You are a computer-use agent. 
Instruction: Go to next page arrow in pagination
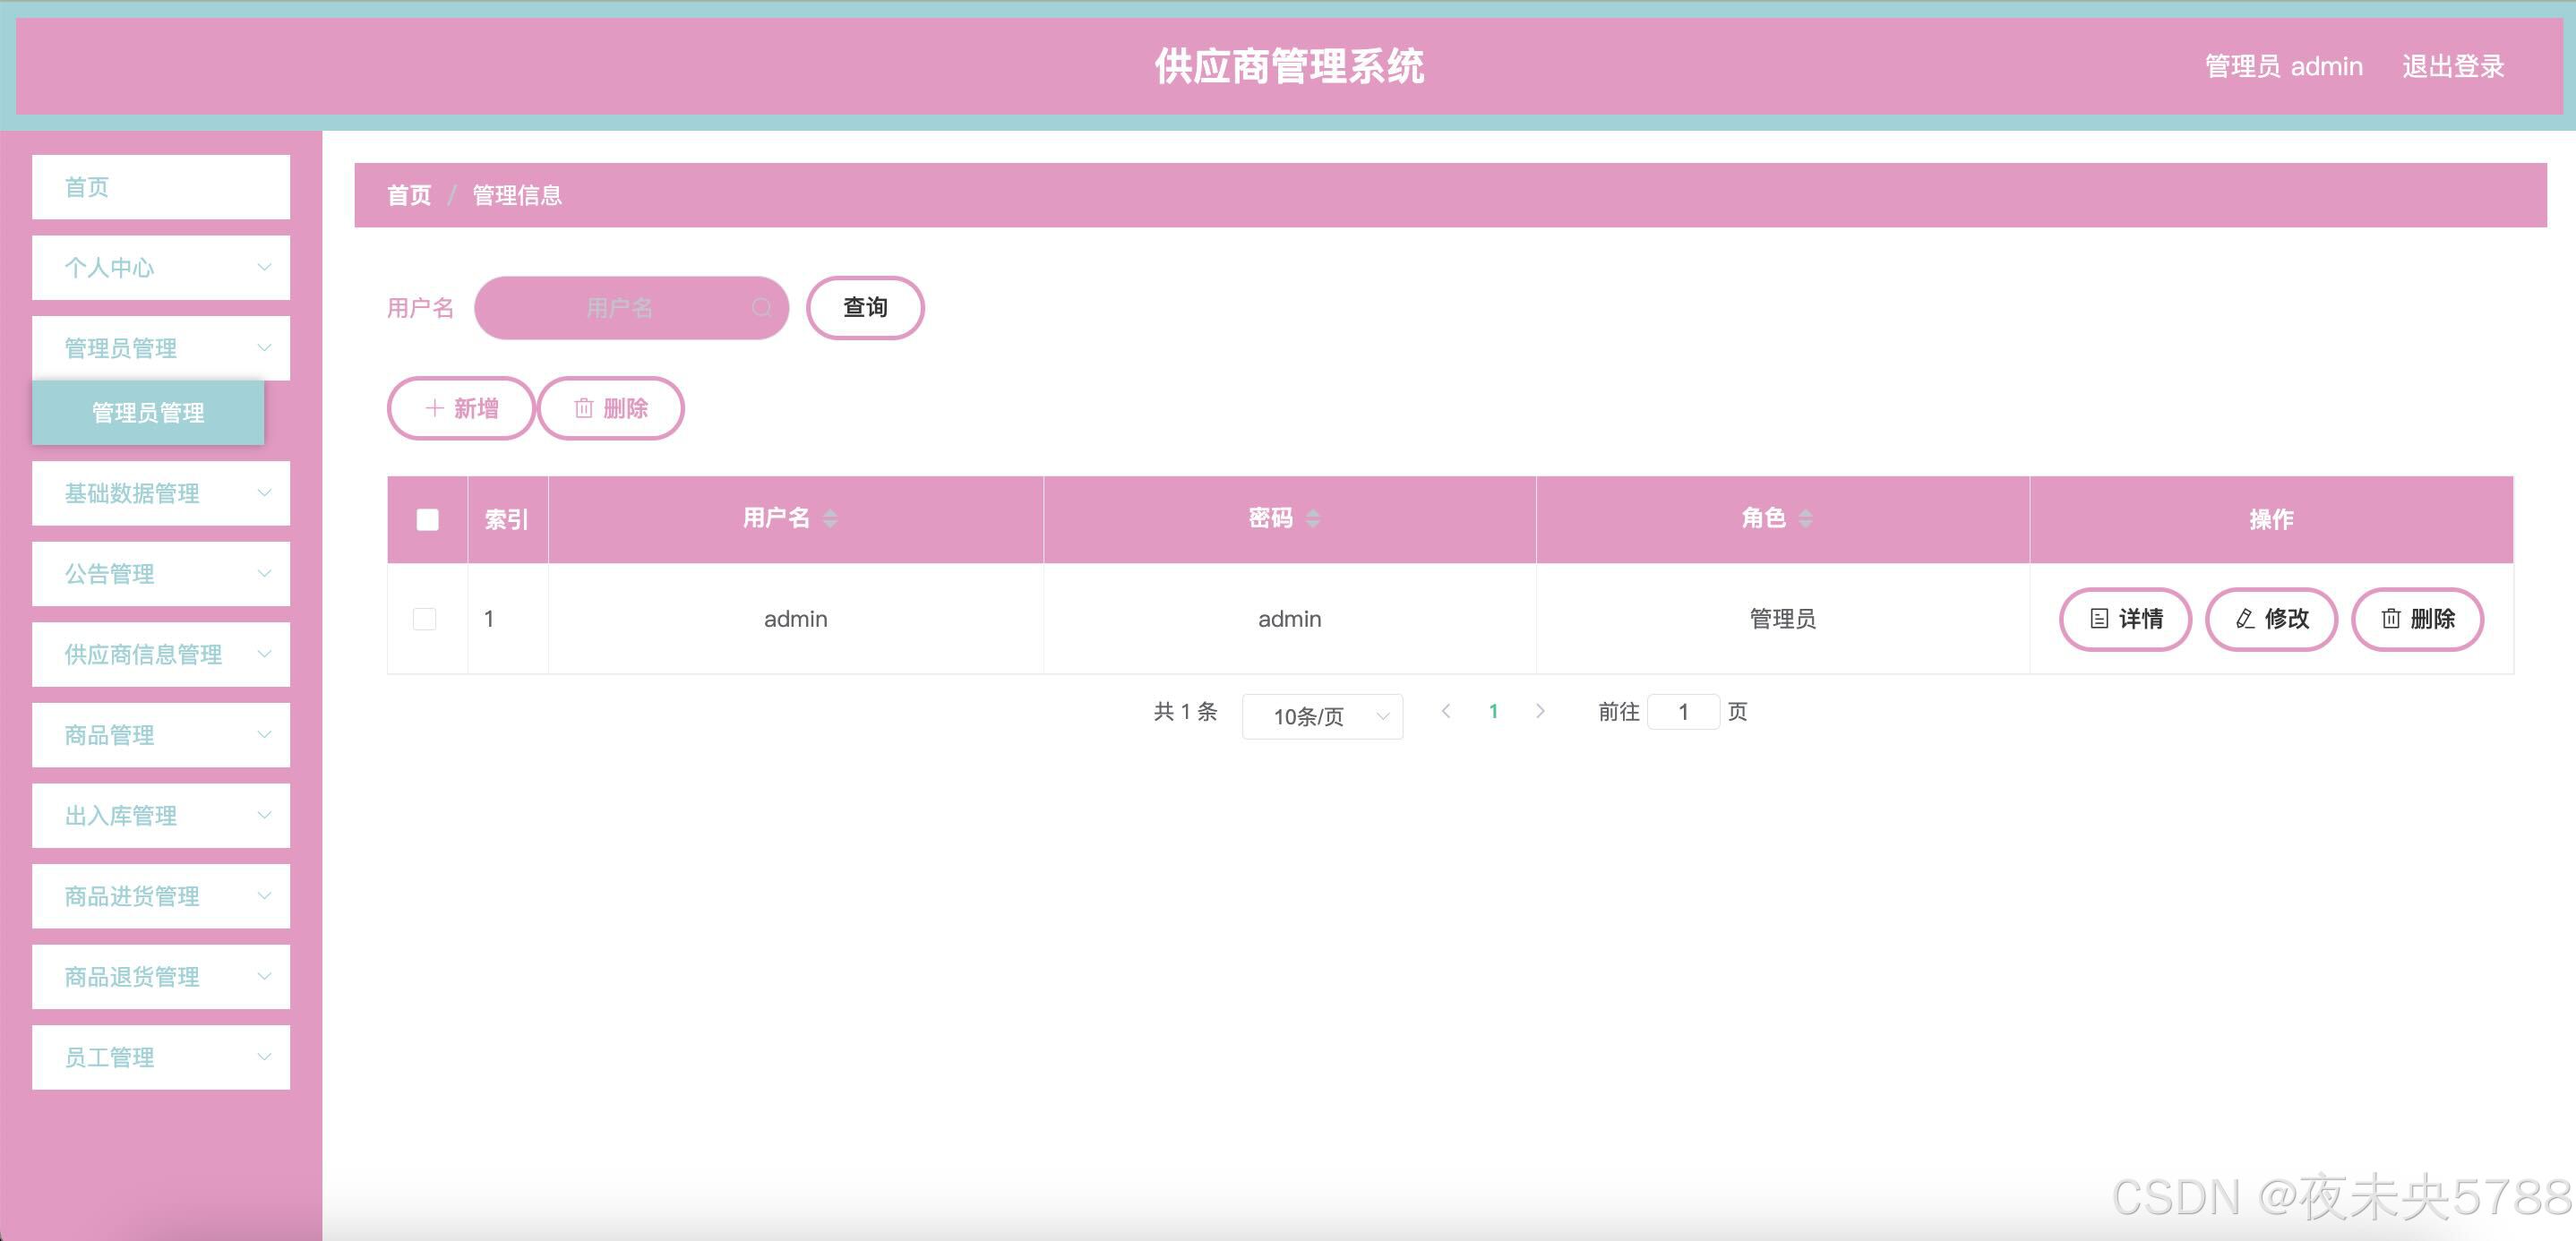point(1540,711)
